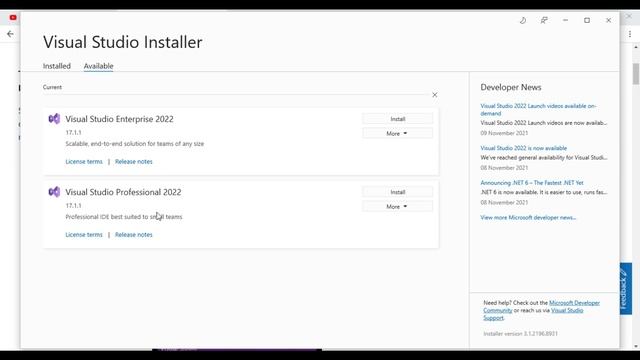Viewport: 640px width, 360px height.
Task: Click the Current section label
Action: click(52, 87)
